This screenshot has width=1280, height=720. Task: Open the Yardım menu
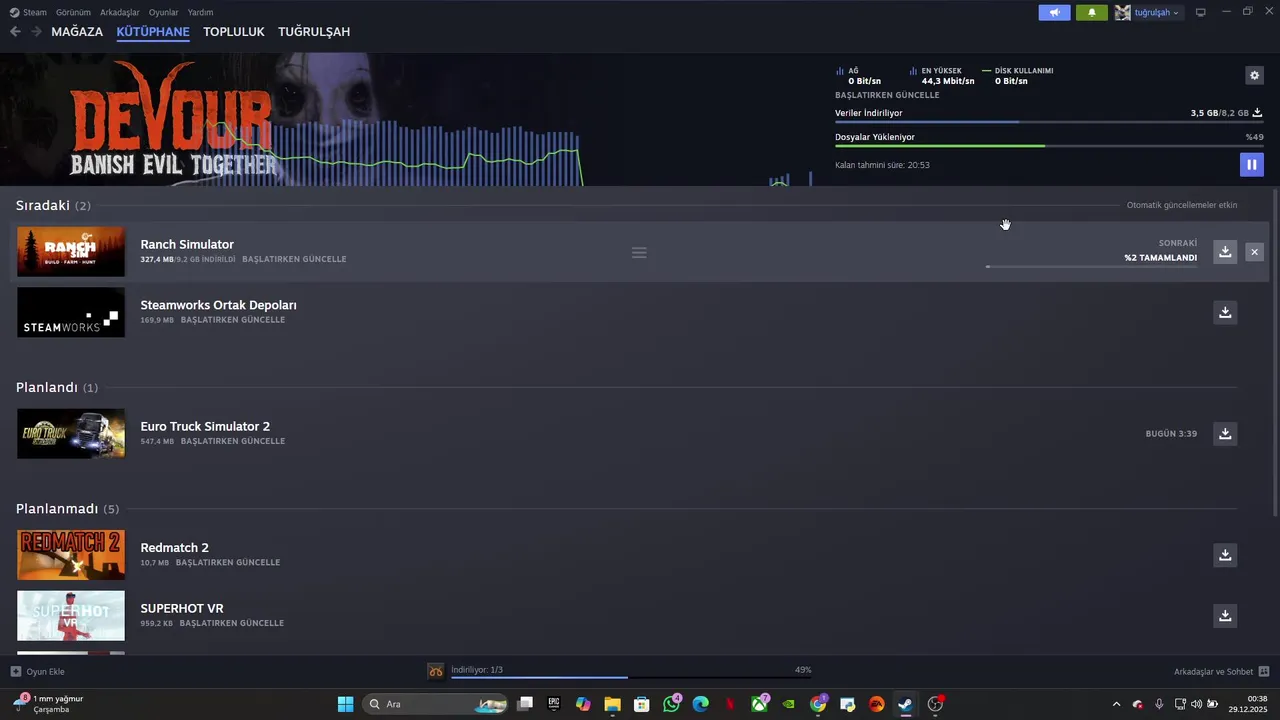[x=200, y=12]
